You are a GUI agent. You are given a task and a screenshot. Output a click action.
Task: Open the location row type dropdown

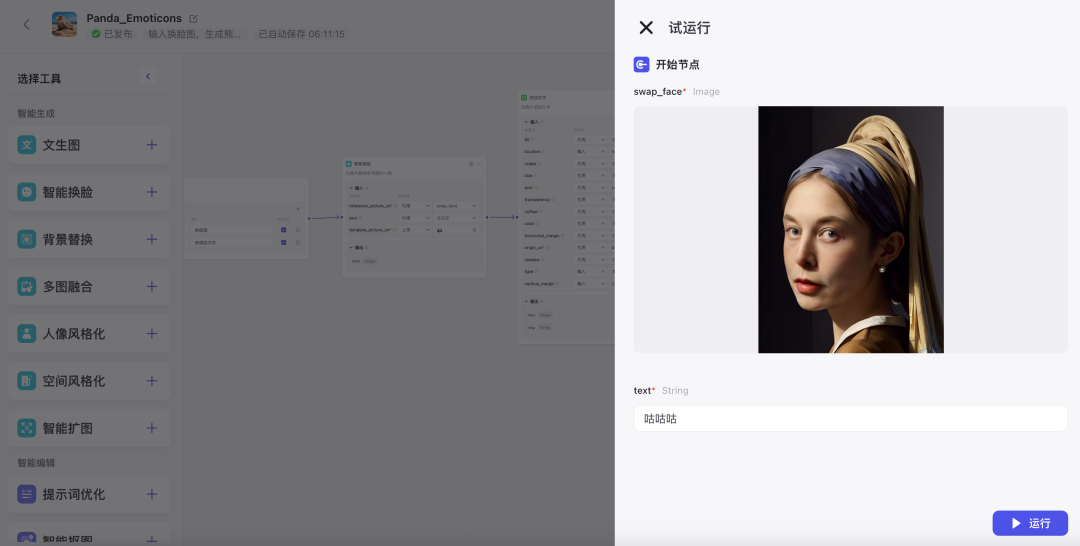(x=590, y=151)
